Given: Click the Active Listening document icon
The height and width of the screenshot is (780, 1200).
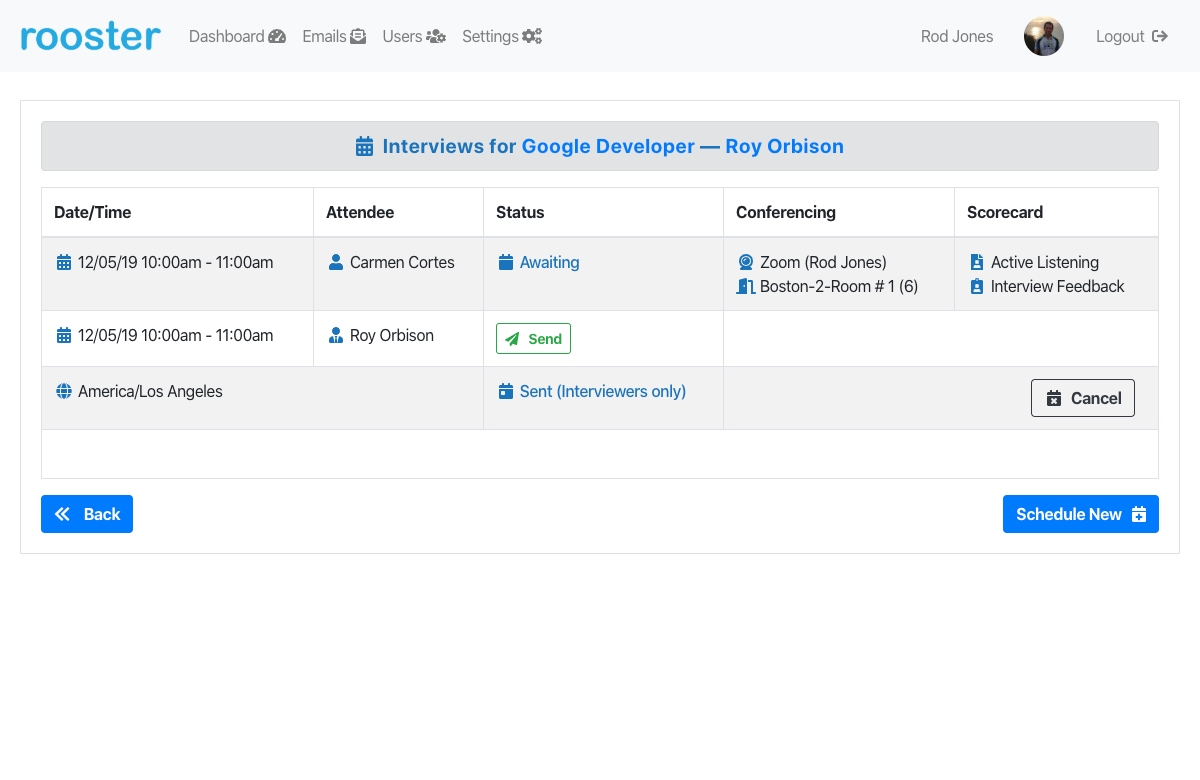Looking at the screenshot, I should (x=977, y=263).
